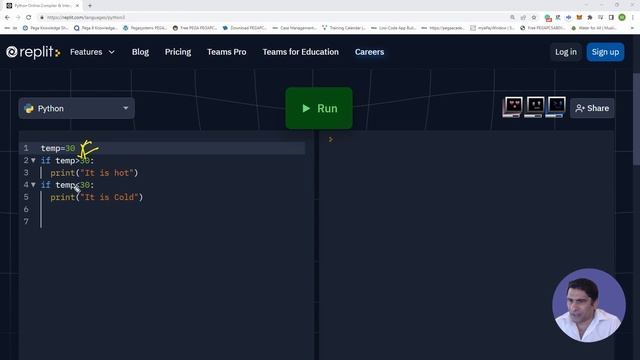This screenshot has width=640, height=360.
Task: Open the Python language dropdown
Action: pyautogui.click(x=76, y=108)
